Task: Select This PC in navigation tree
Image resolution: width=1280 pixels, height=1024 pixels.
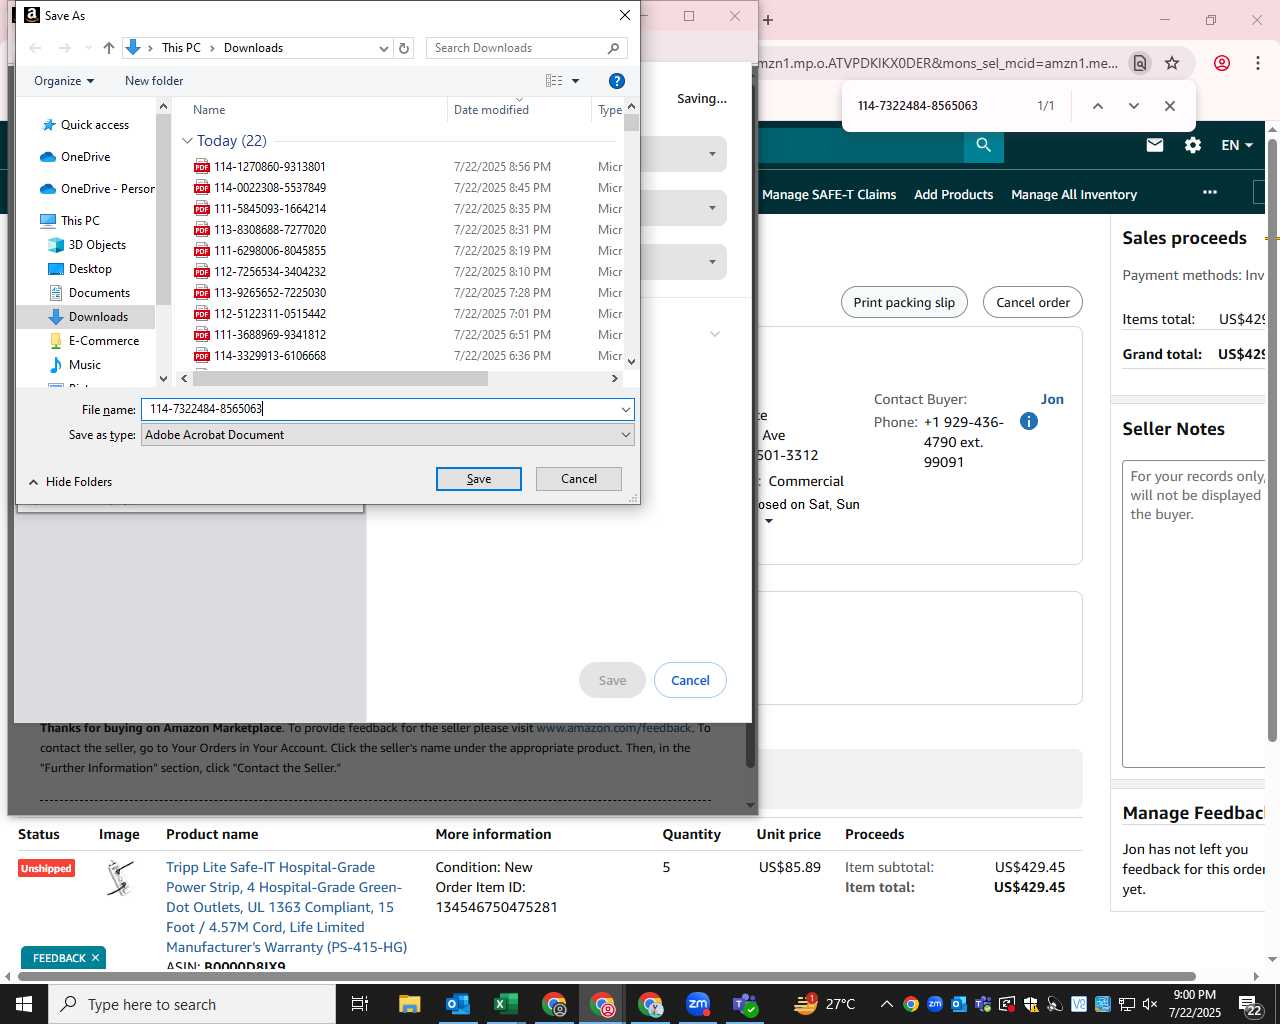Action: tap(79, 221)
